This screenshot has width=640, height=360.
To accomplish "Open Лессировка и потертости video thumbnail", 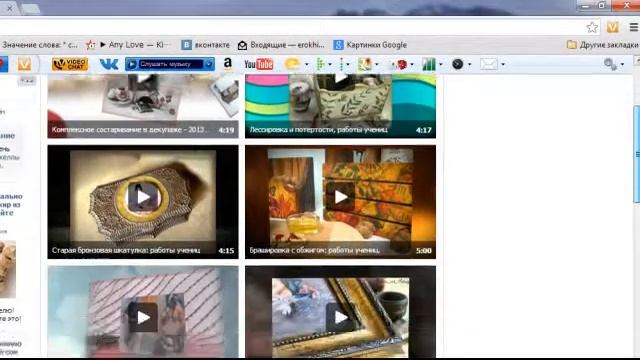I will pyautogui.click(x=340, y=106).
